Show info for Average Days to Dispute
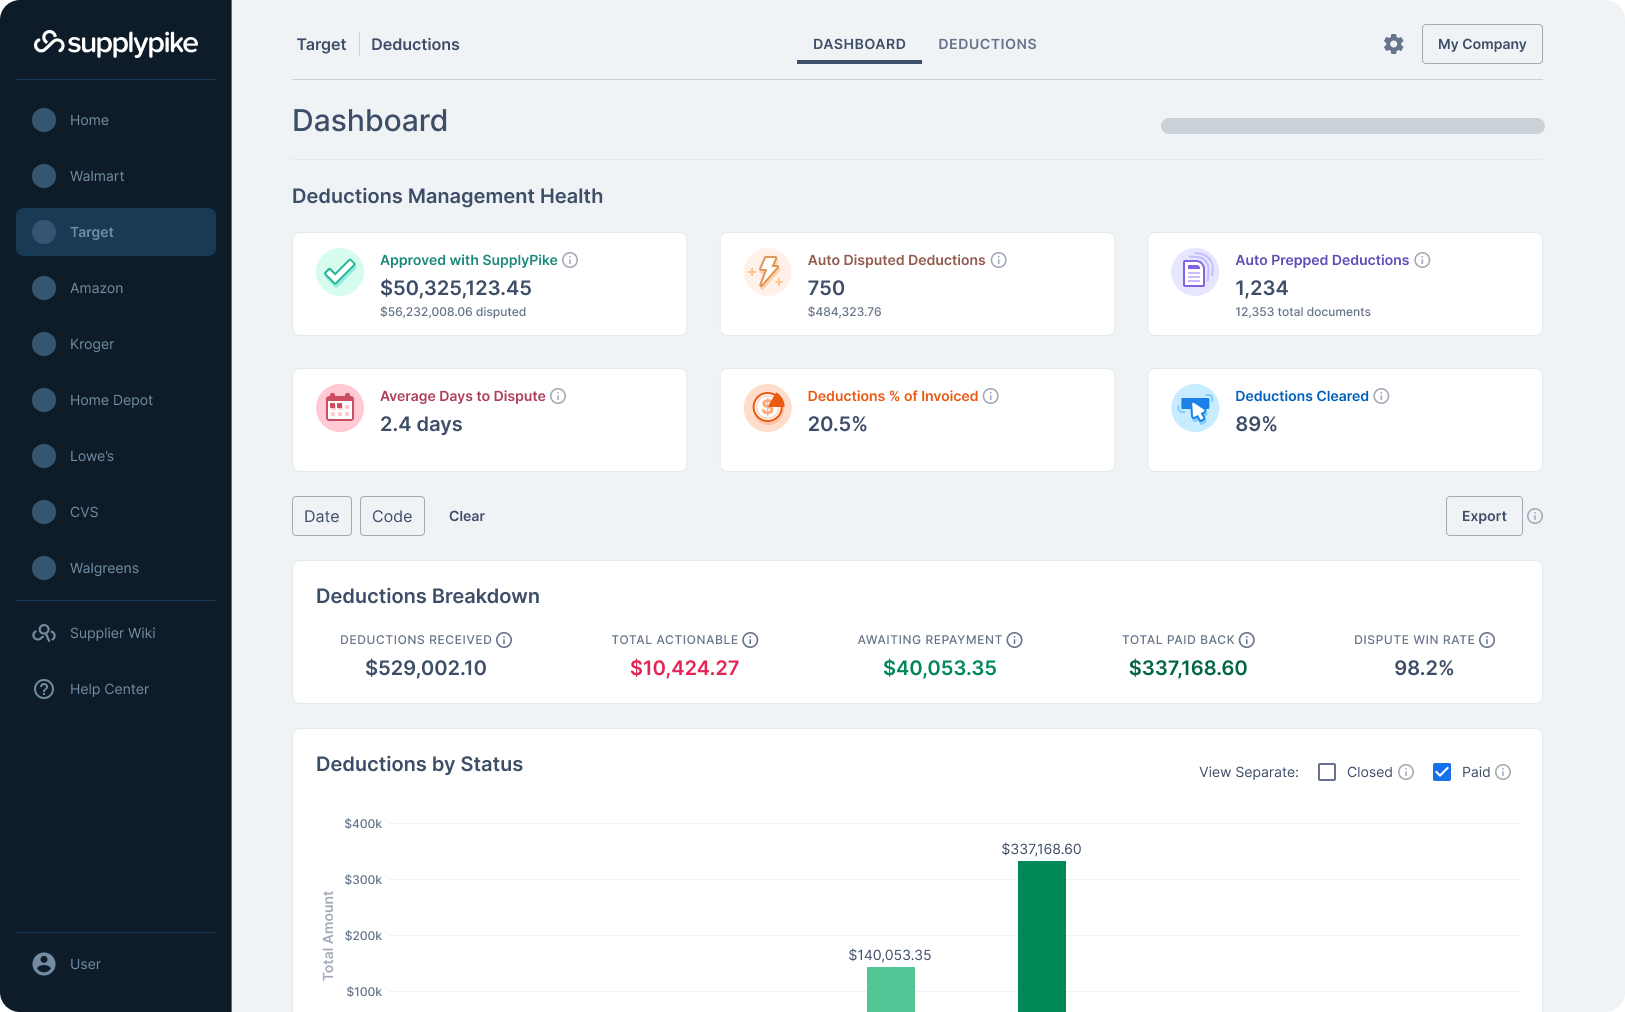The width and height of the screenshot is (1625, 1012). click(x=558, y=396)
